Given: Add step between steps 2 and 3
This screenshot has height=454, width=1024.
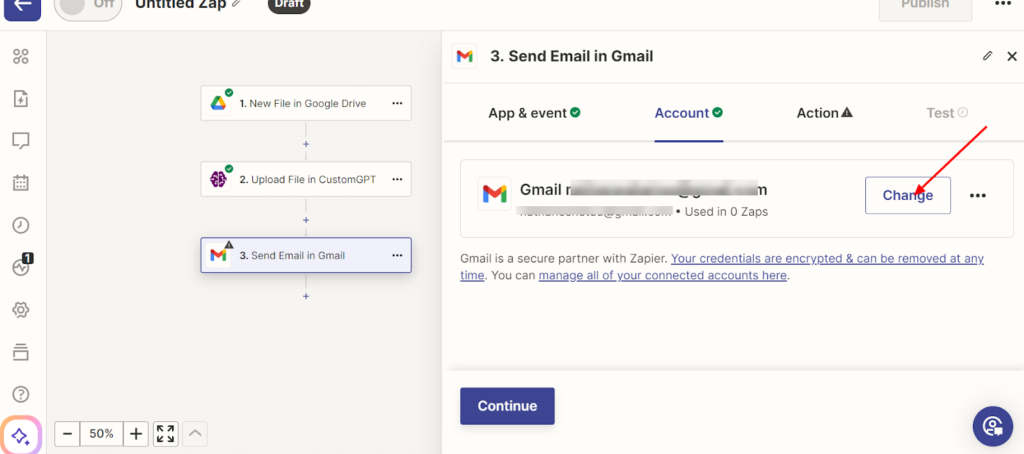Looking at the screenshot, I should [x=306, y=220].
